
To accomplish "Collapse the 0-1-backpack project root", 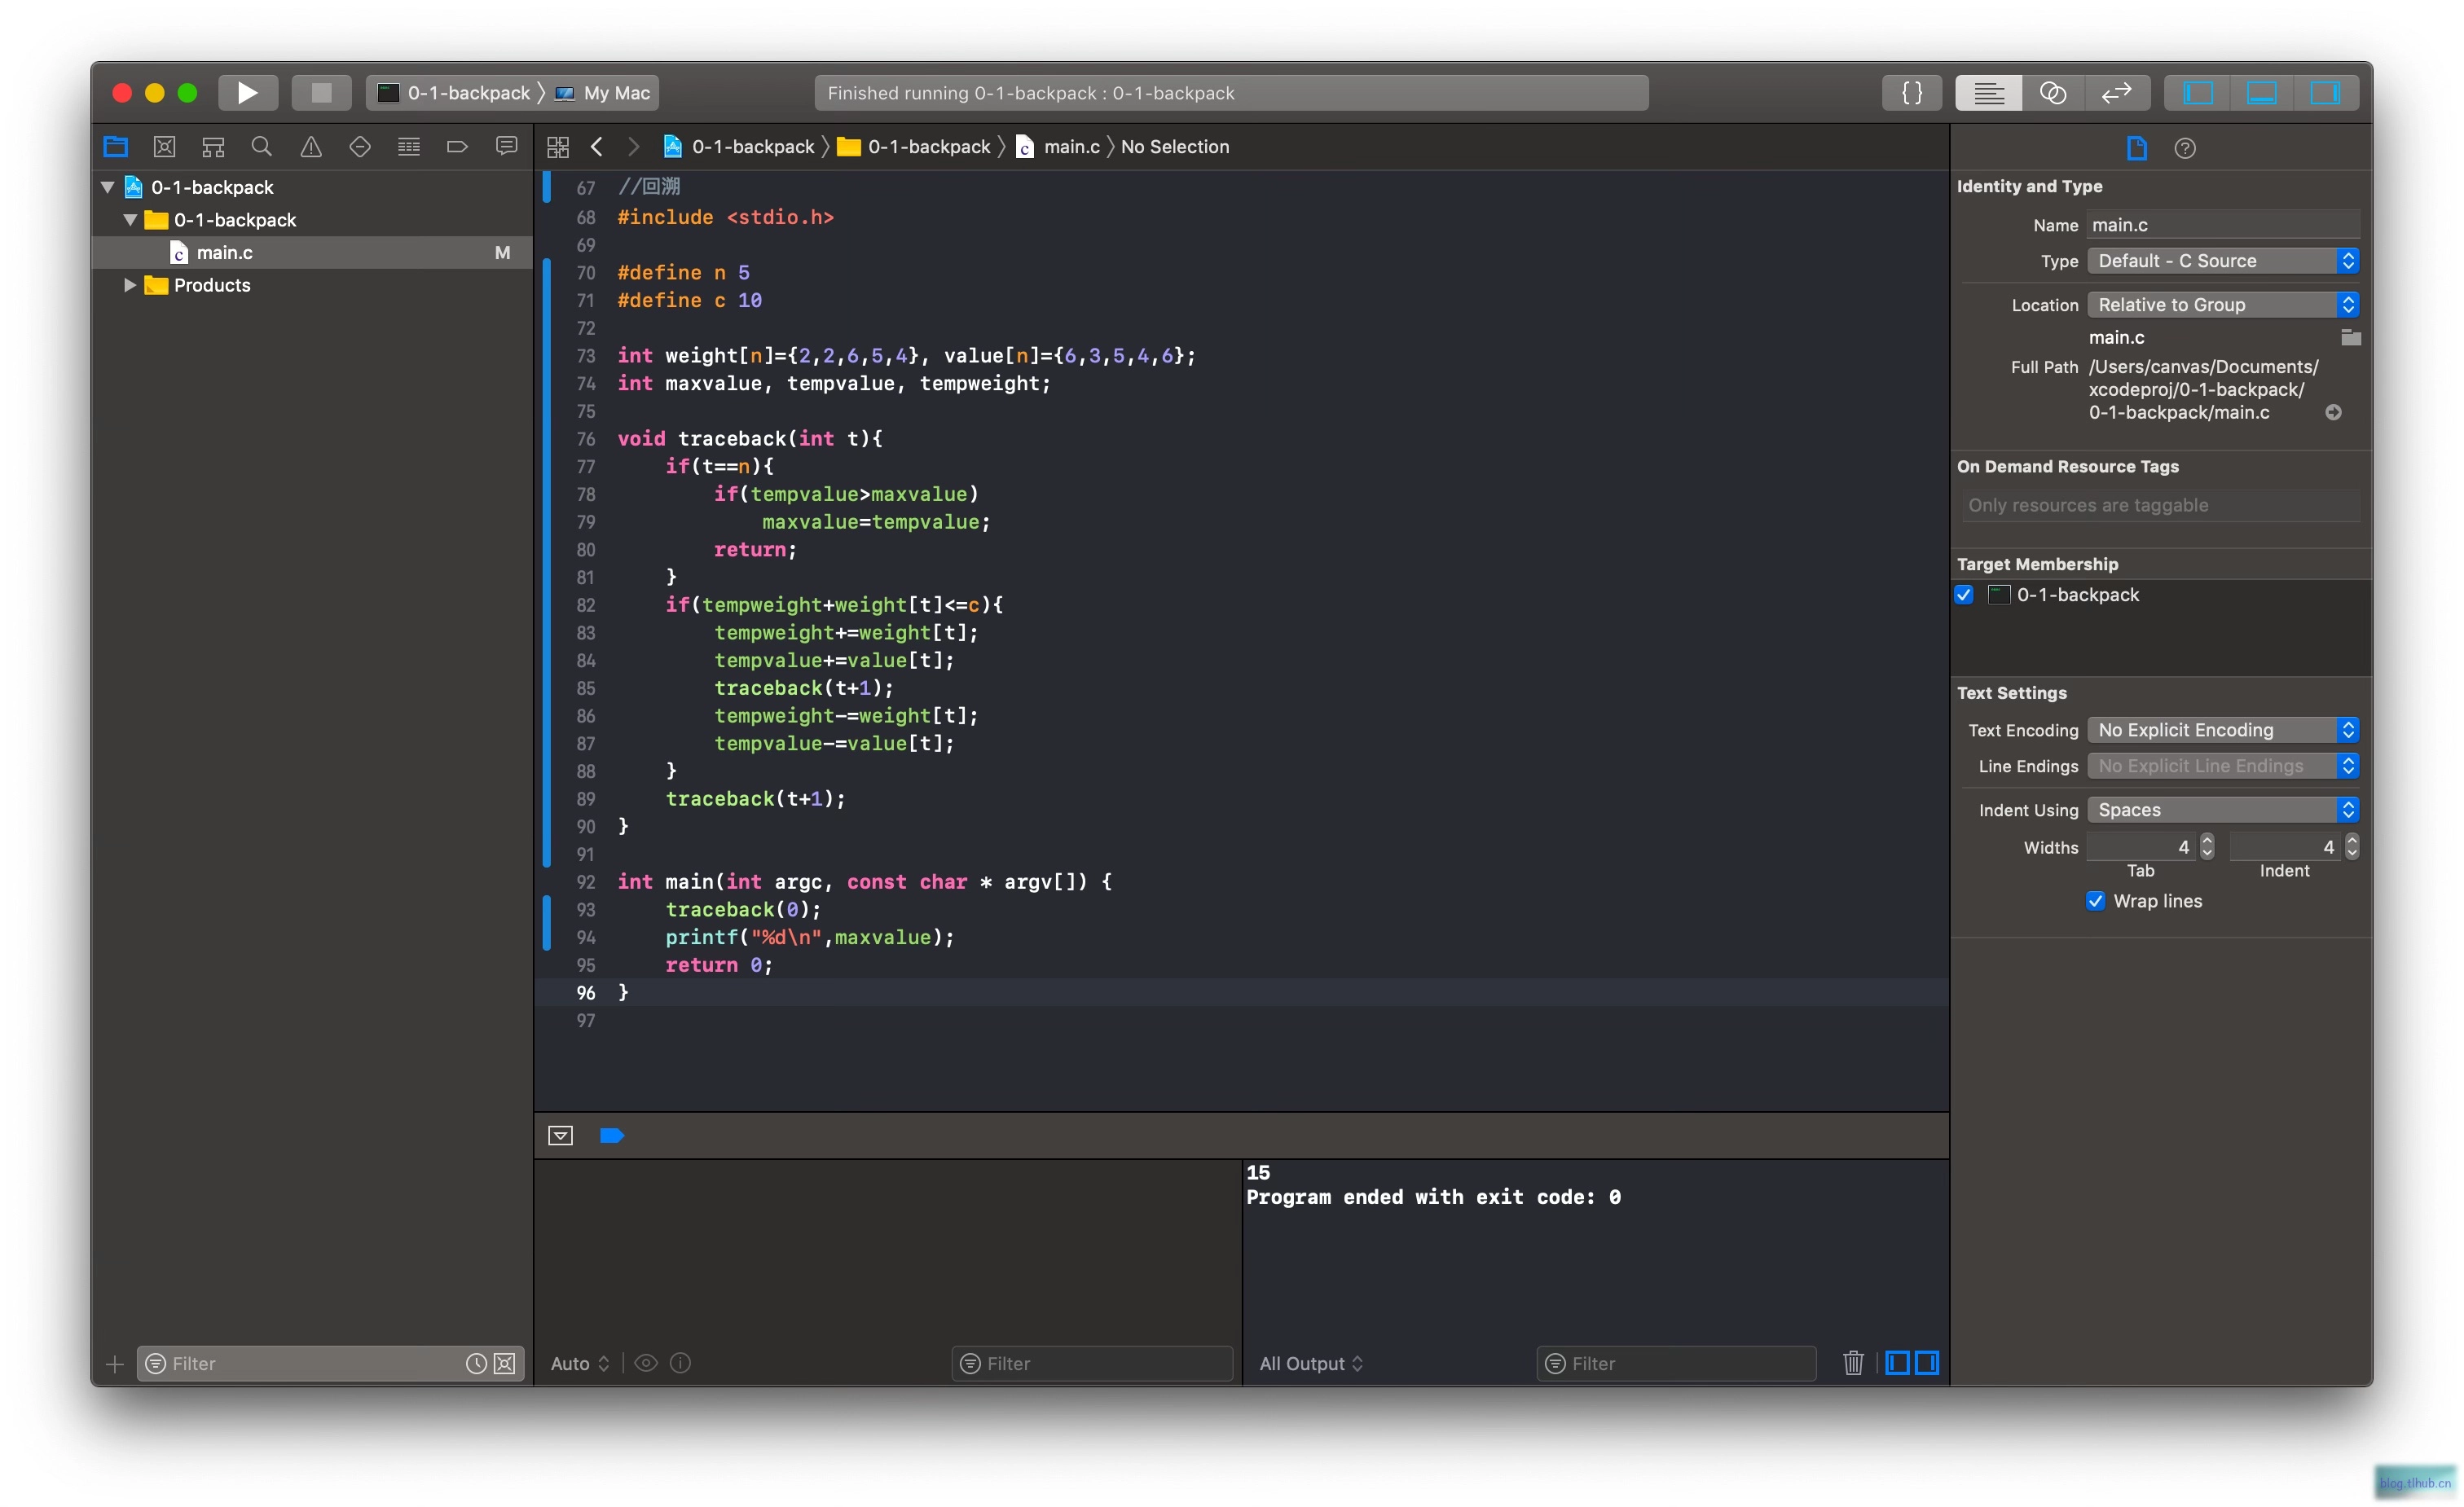I will click(x=108, y=187).
